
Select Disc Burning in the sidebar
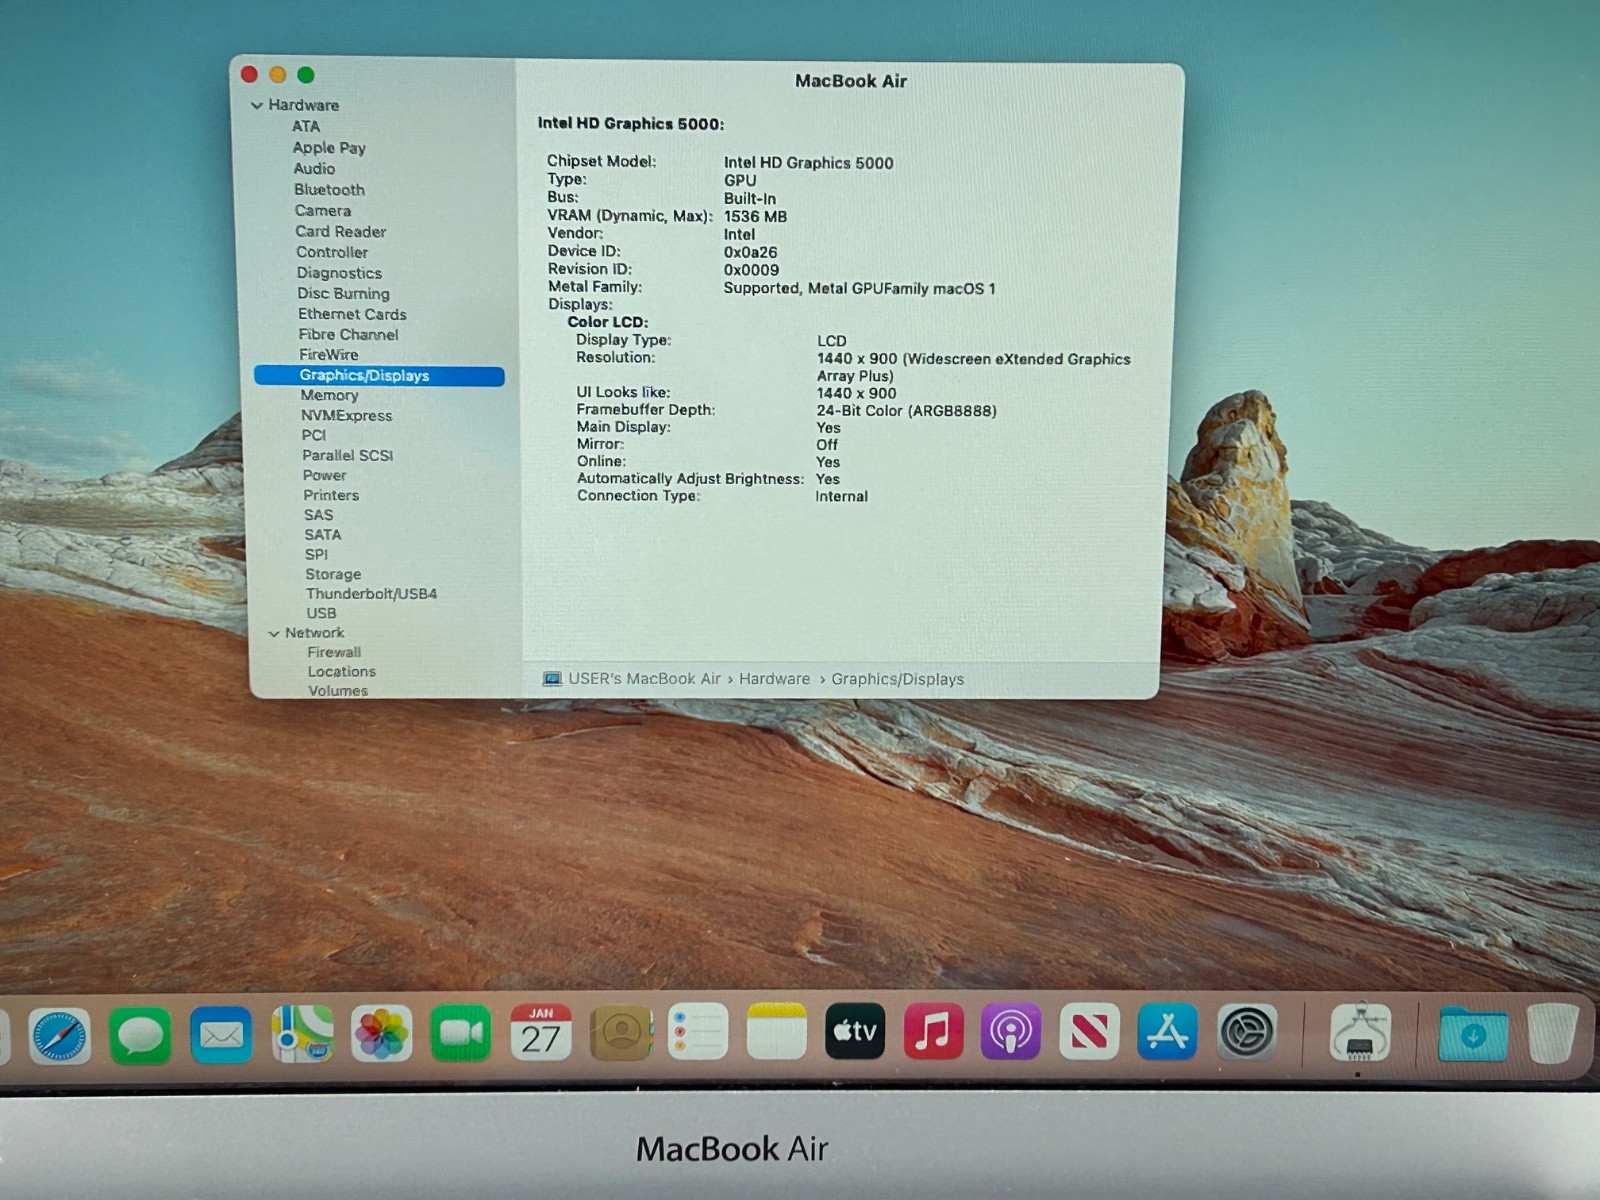(x=343, y=294)
